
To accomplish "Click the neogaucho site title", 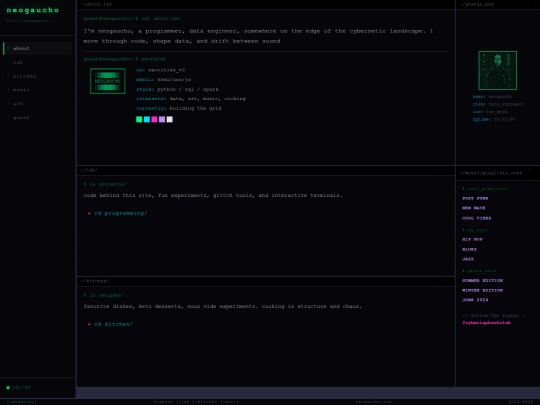I will click(x=33, y=10).
